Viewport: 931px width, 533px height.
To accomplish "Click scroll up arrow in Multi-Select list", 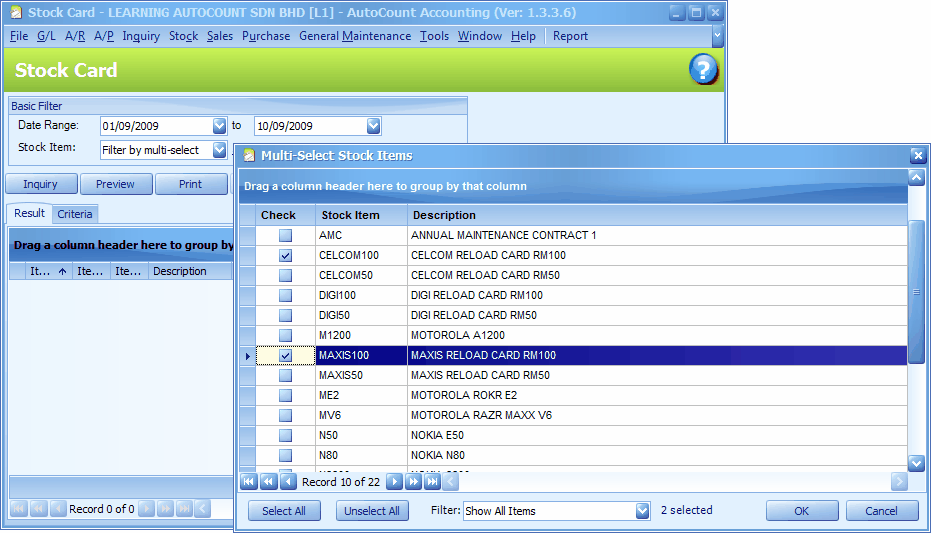I will (x=916, y=177).
